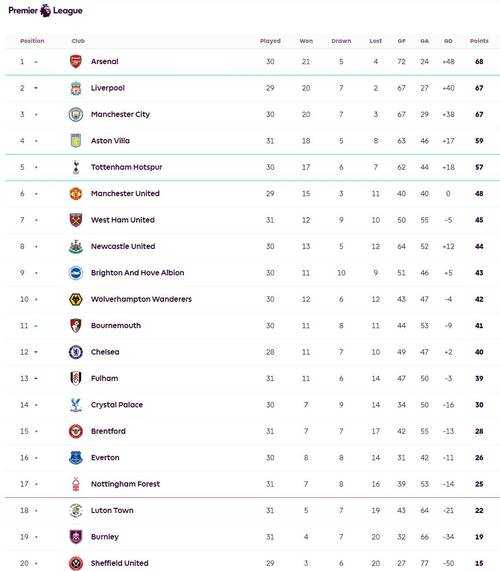Expand Luton Town position change indicator
This screenshot has width=500, height=571.
click(x=36, y=511)
